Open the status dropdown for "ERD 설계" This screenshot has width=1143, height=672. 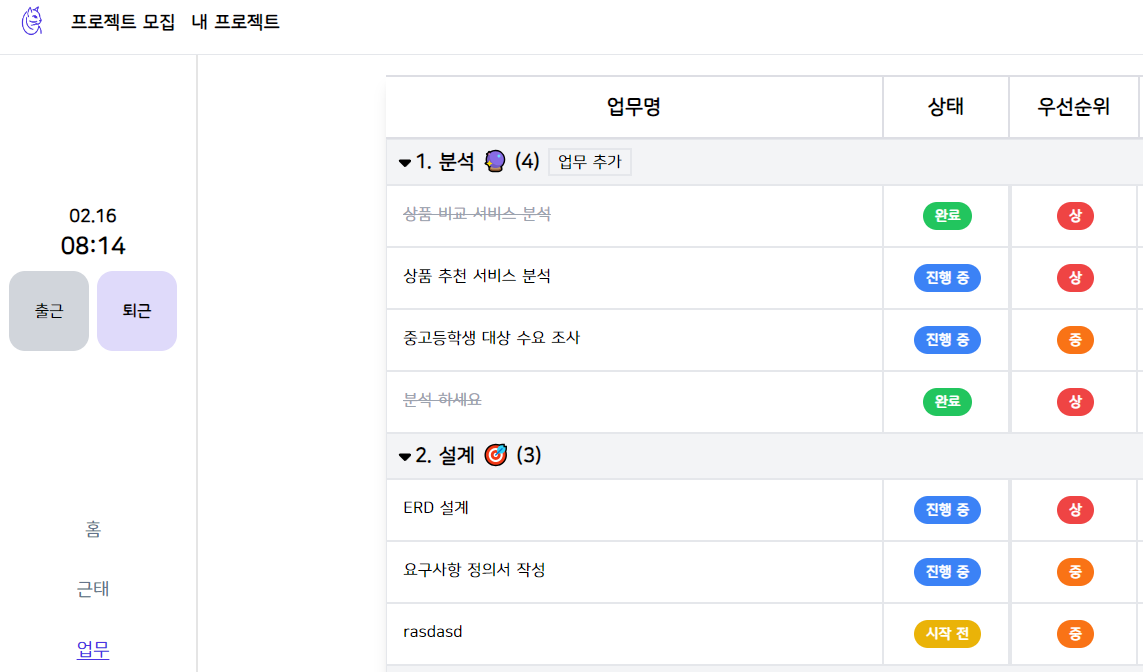pyautogui.click(x=946, y=510)
